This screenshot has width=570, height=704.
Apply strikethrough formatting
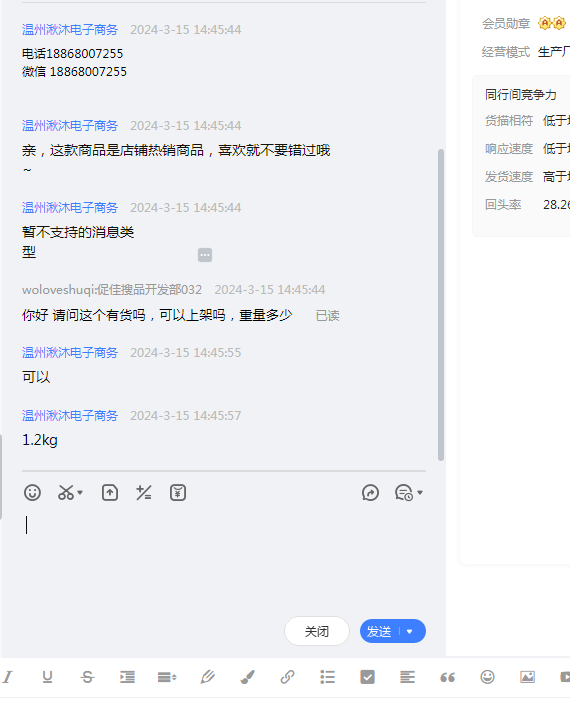pos(88,677)
